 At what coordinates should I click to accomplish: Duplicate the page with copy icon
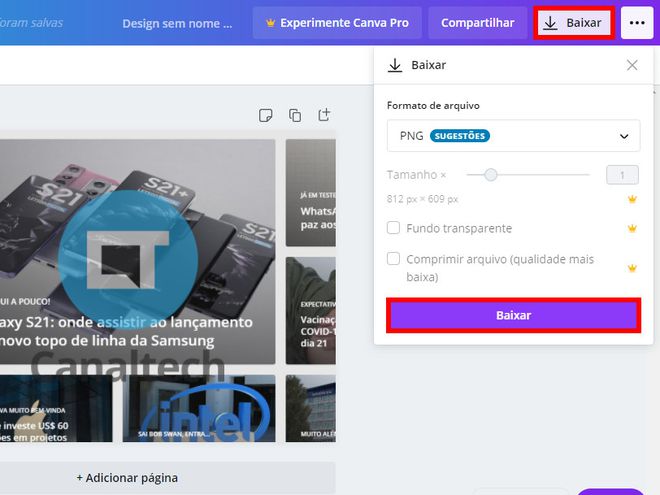tap(295, 115)
